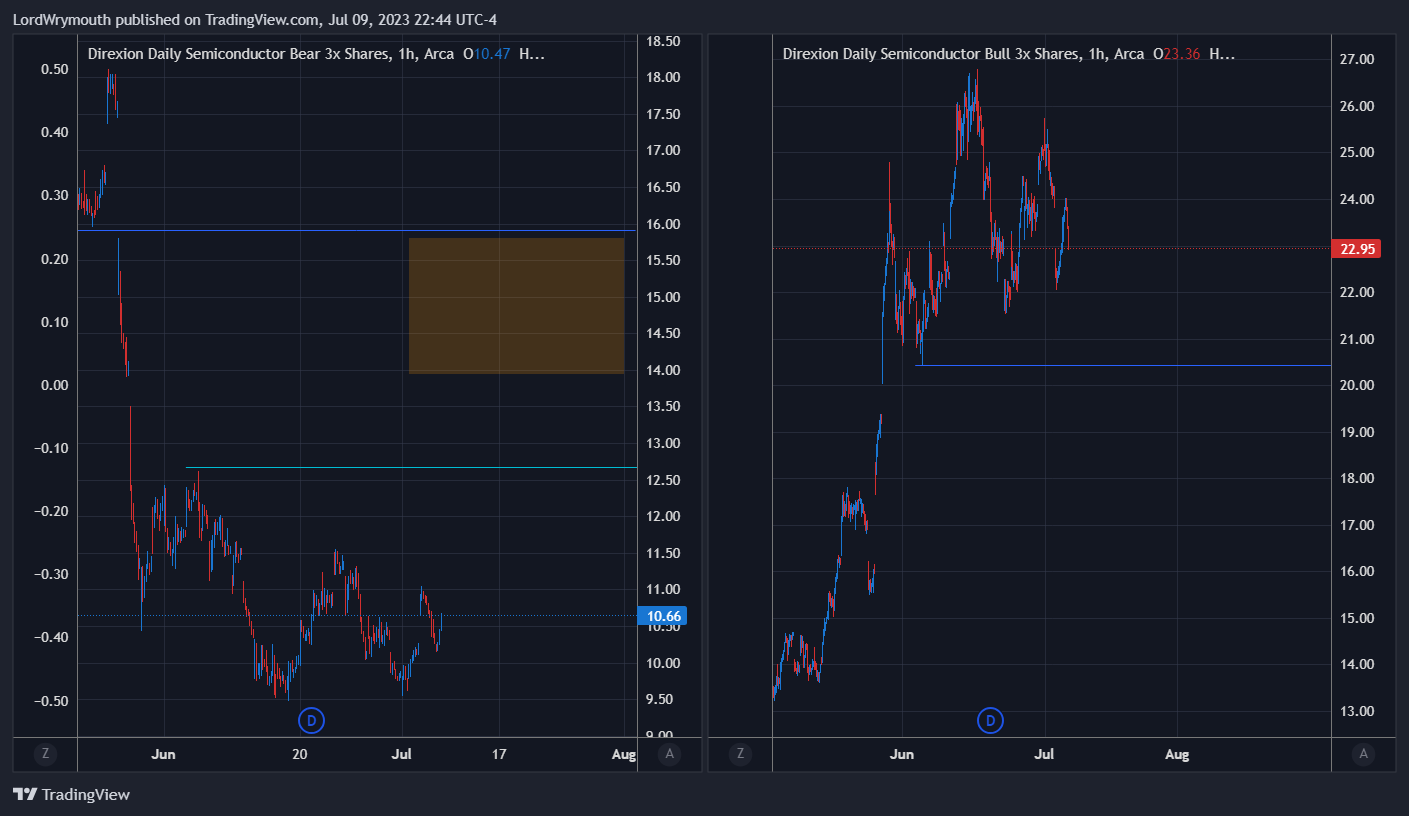The width and height of the screenshot is (1409, 816).
Task: Click the 0.25 region label 0.20 on left scale
Action: tap(55, 259)
